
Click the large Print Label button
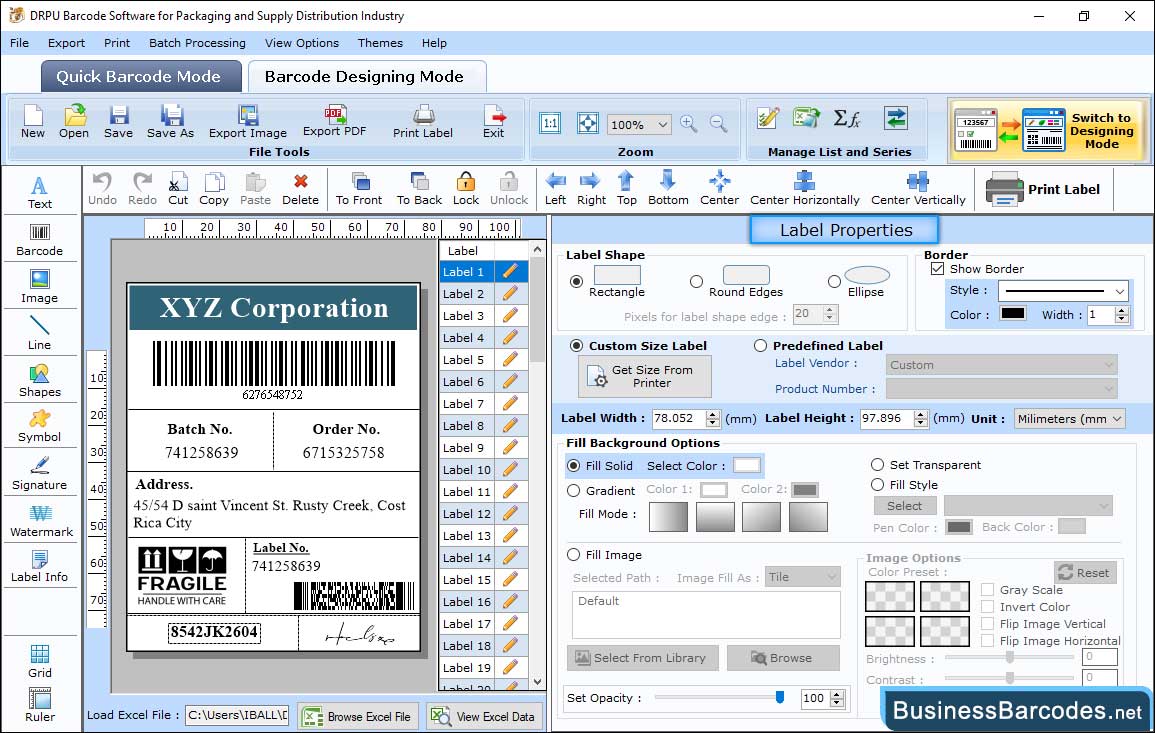[1043, 189]
